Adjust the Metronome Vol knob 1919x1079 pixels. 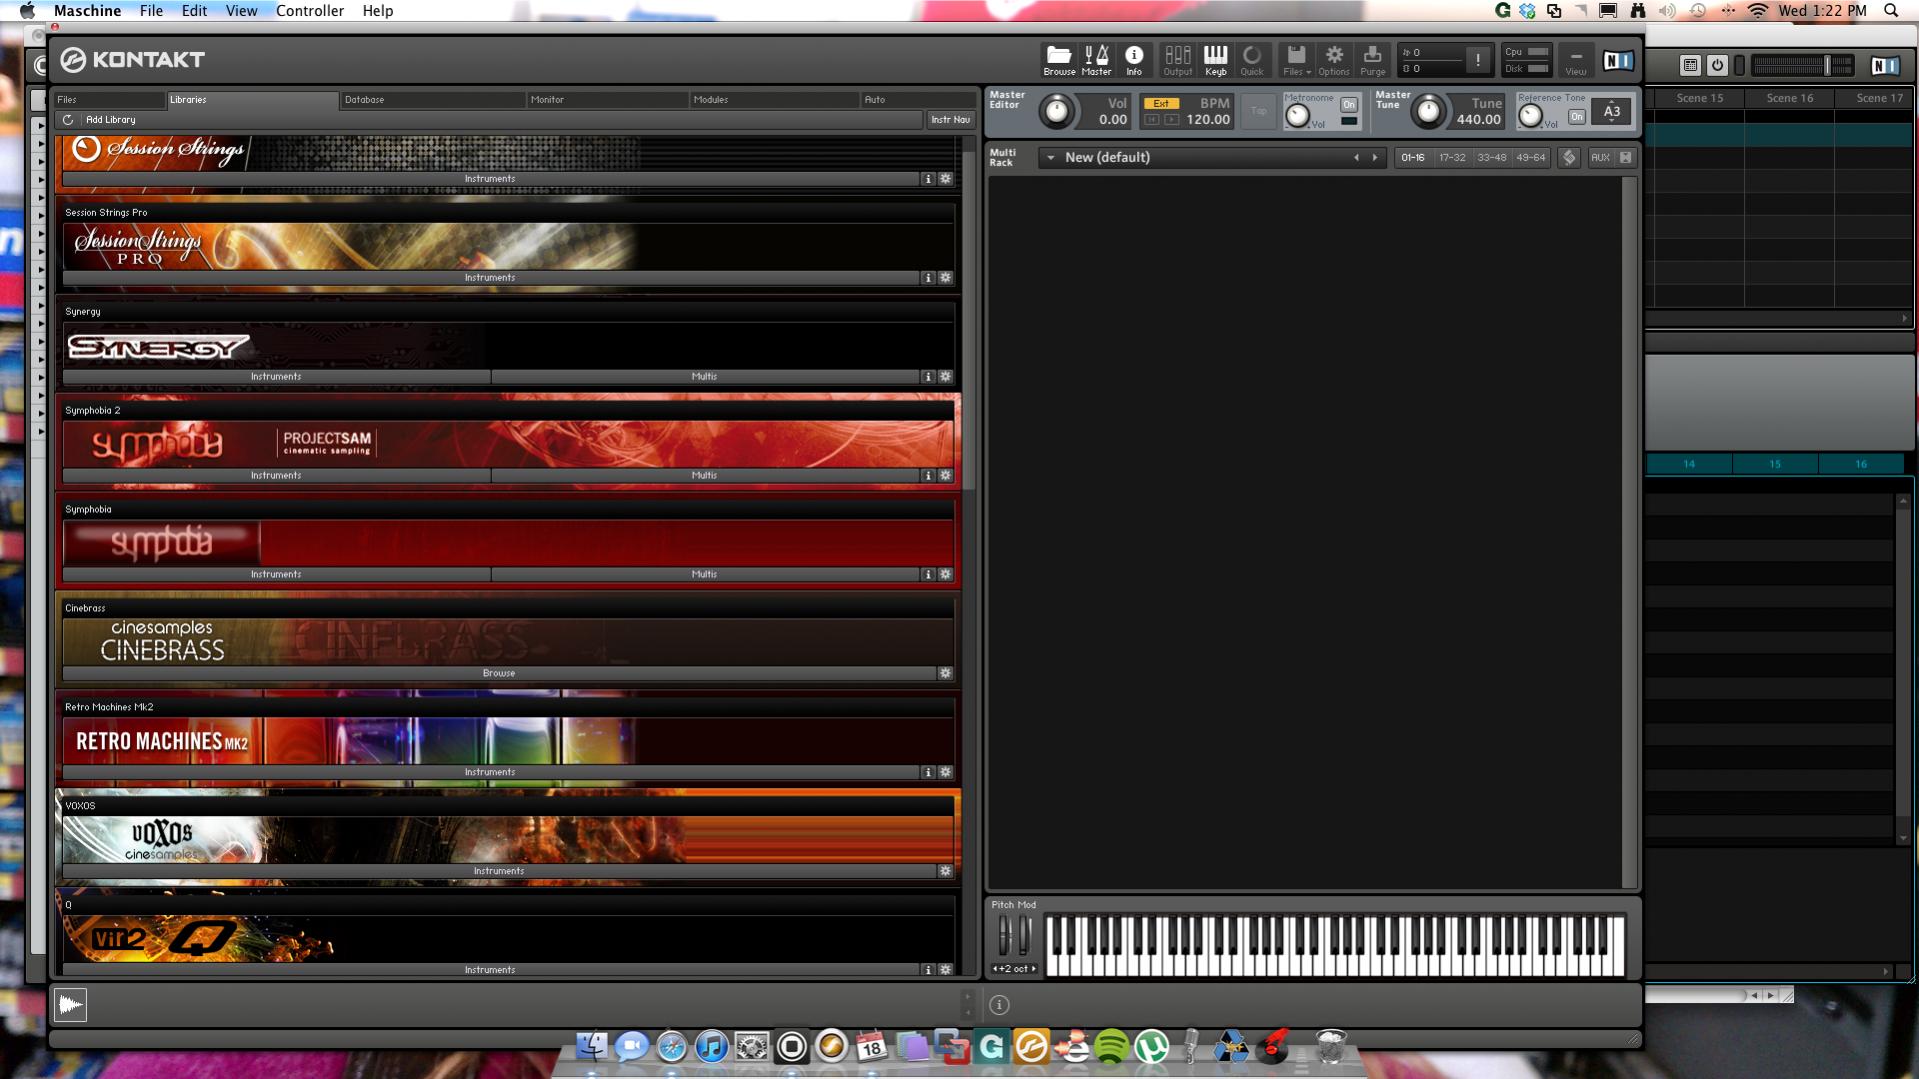pos(1297,116)
